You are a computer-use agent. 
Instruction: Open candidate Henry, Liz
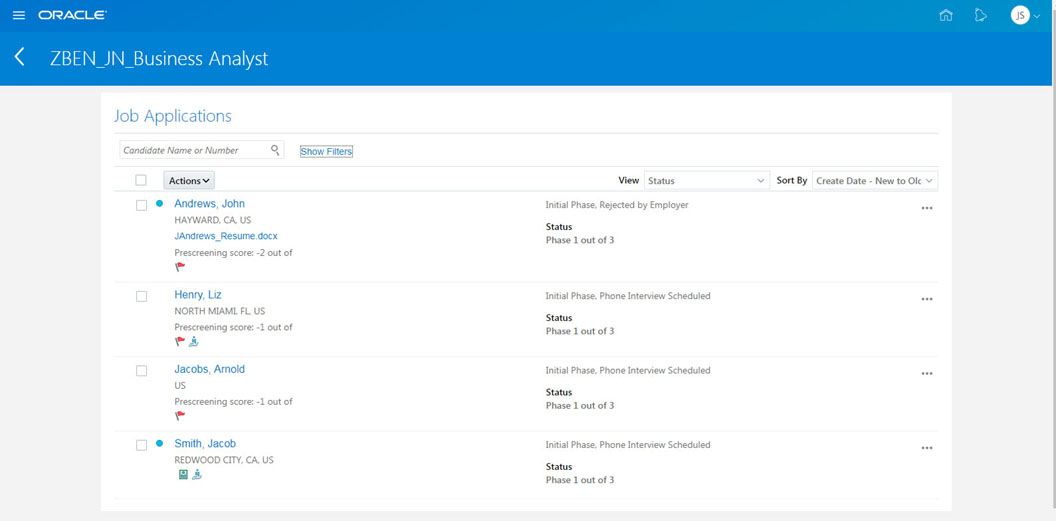pos(198,294)
